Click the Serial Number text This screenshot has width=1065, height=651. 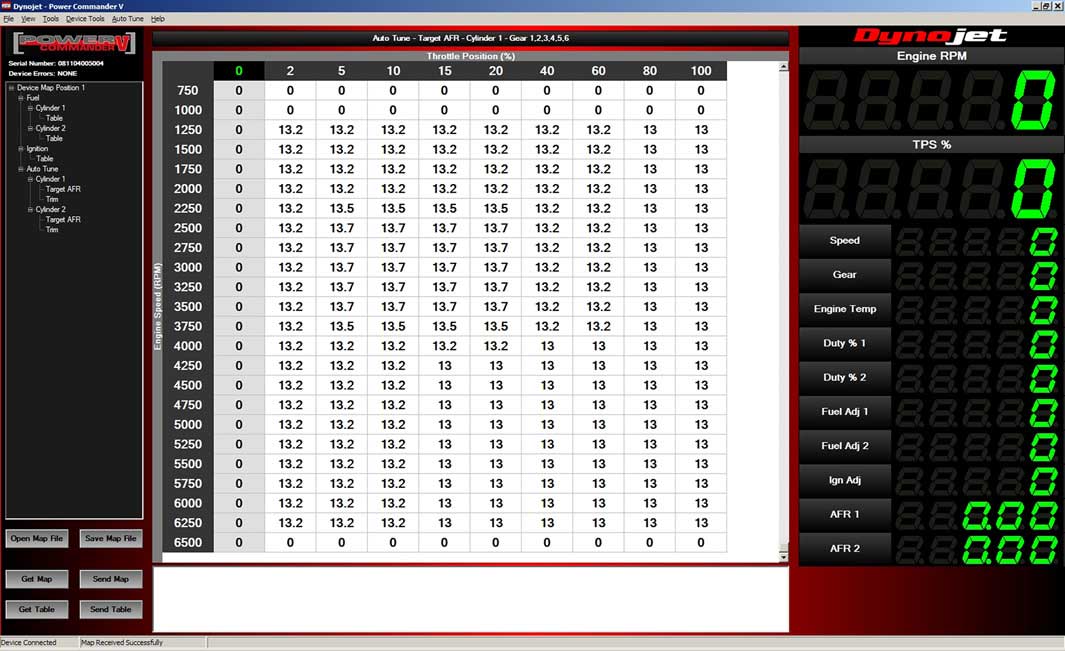click(x=56, y=63)
